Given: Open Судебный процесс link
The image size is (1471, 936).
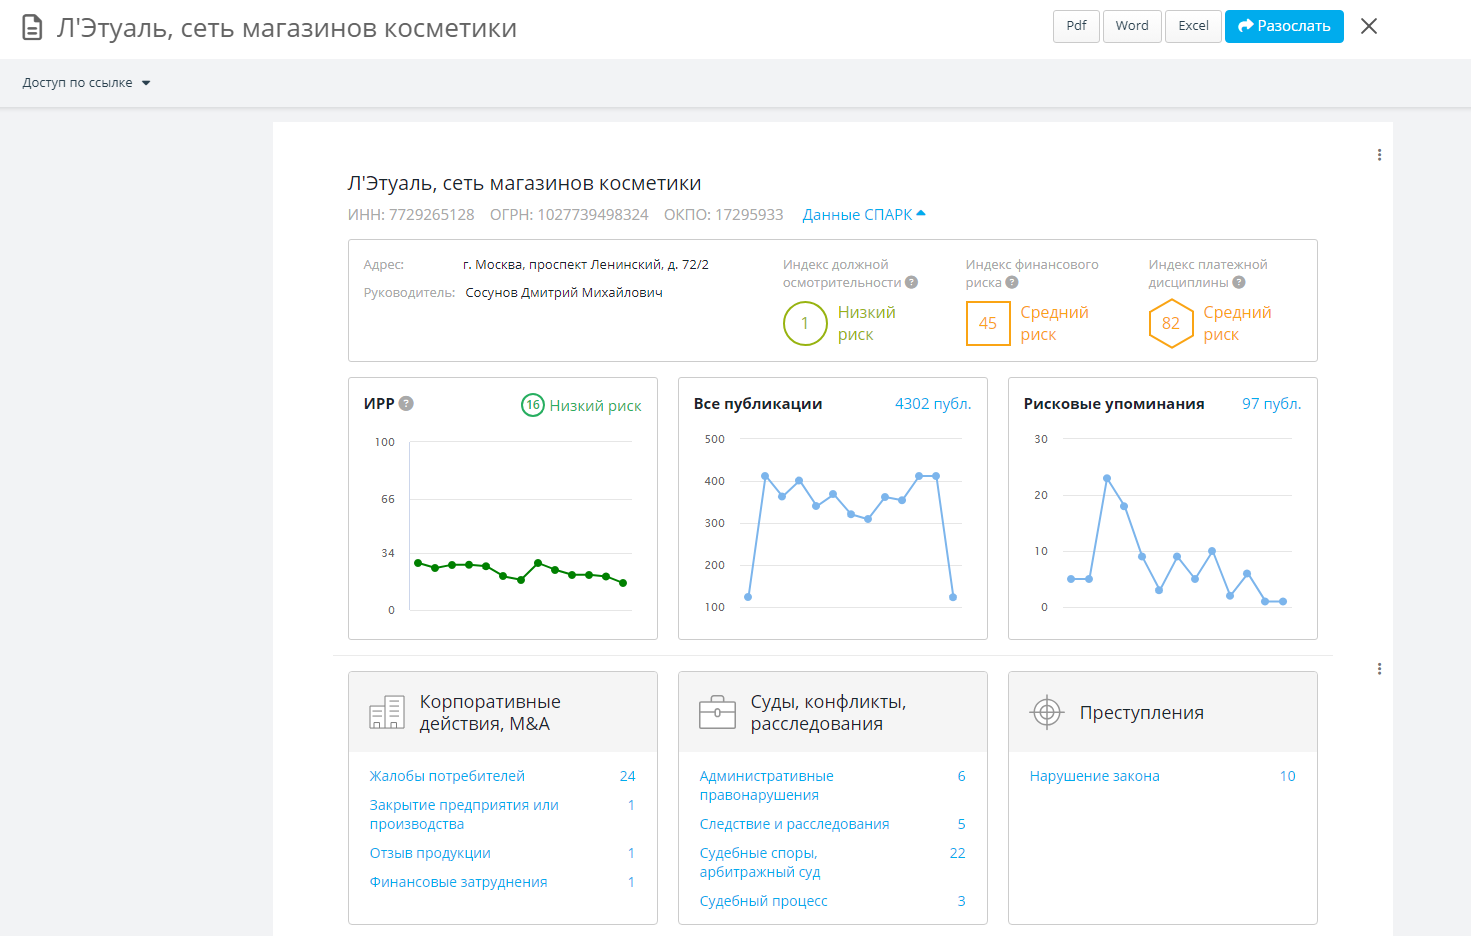Looking at the screenshot, I should (x=763, y=901).
